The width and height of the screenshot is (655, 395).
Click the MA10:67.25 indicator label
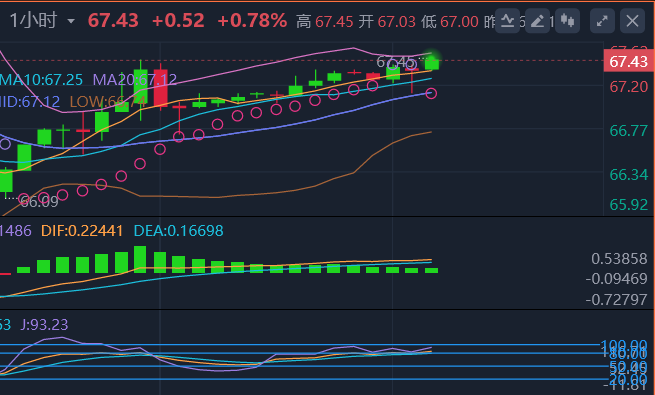(x=41, y=80)
